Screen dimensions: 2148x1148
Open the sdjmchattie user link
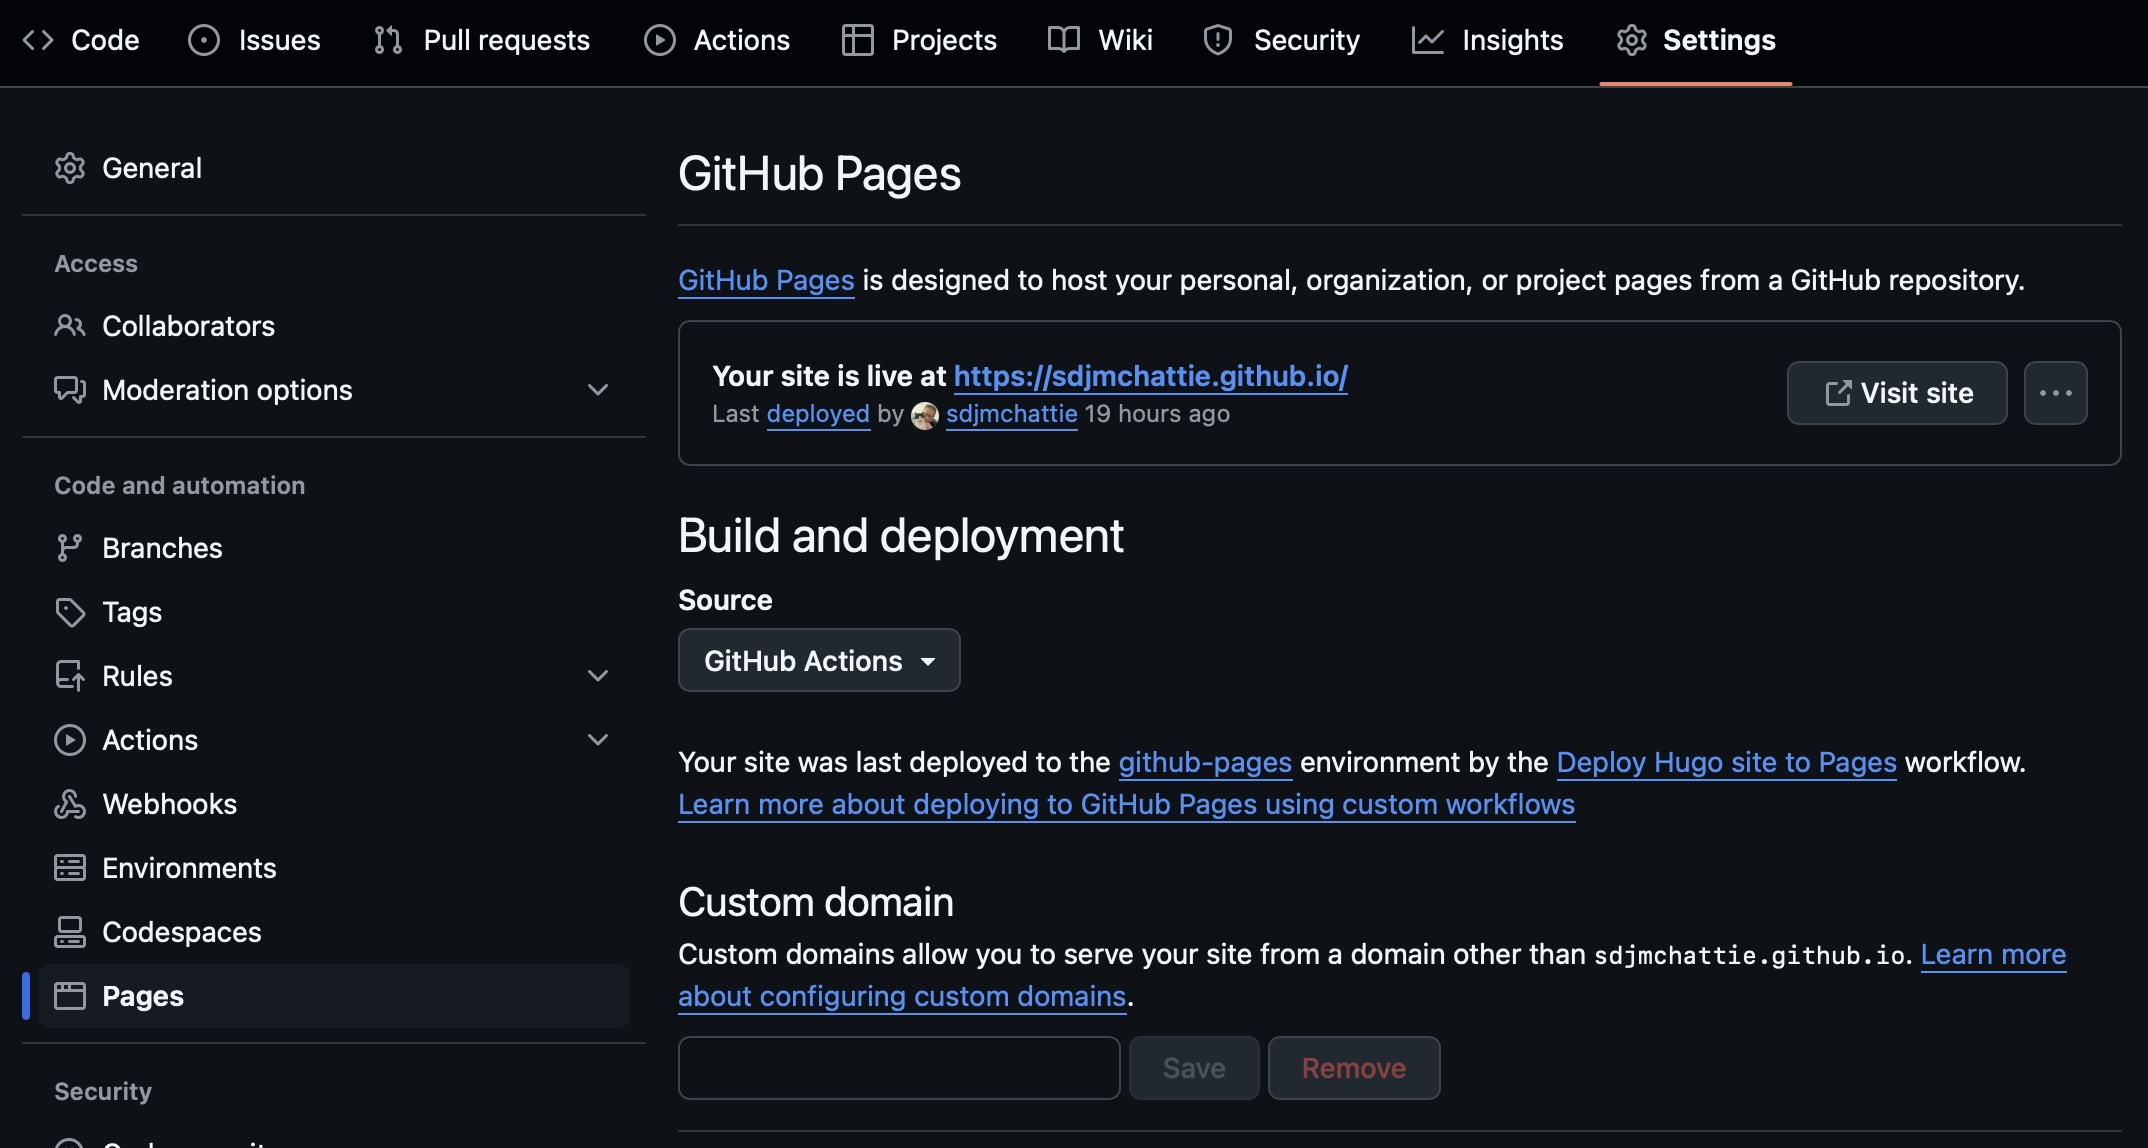point(1012,414)
